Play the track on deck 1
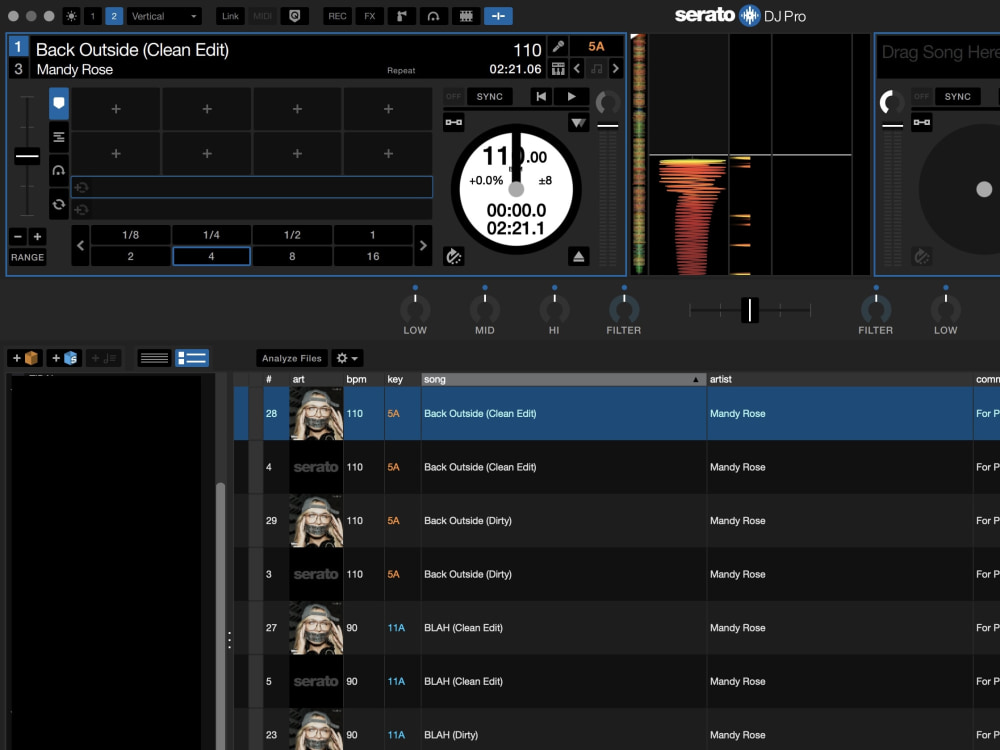 [571, 96]
